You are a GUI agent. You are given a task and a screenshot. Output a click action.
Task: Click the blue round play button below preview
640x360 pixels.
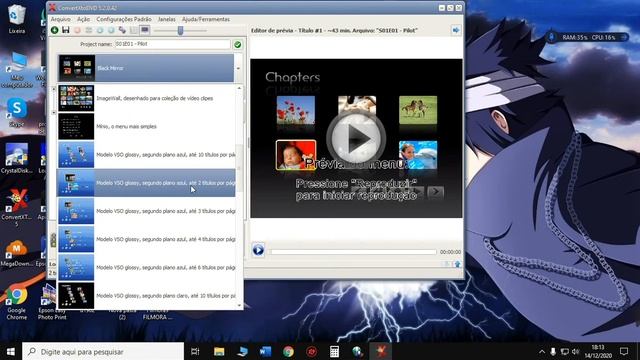point(258,250)
